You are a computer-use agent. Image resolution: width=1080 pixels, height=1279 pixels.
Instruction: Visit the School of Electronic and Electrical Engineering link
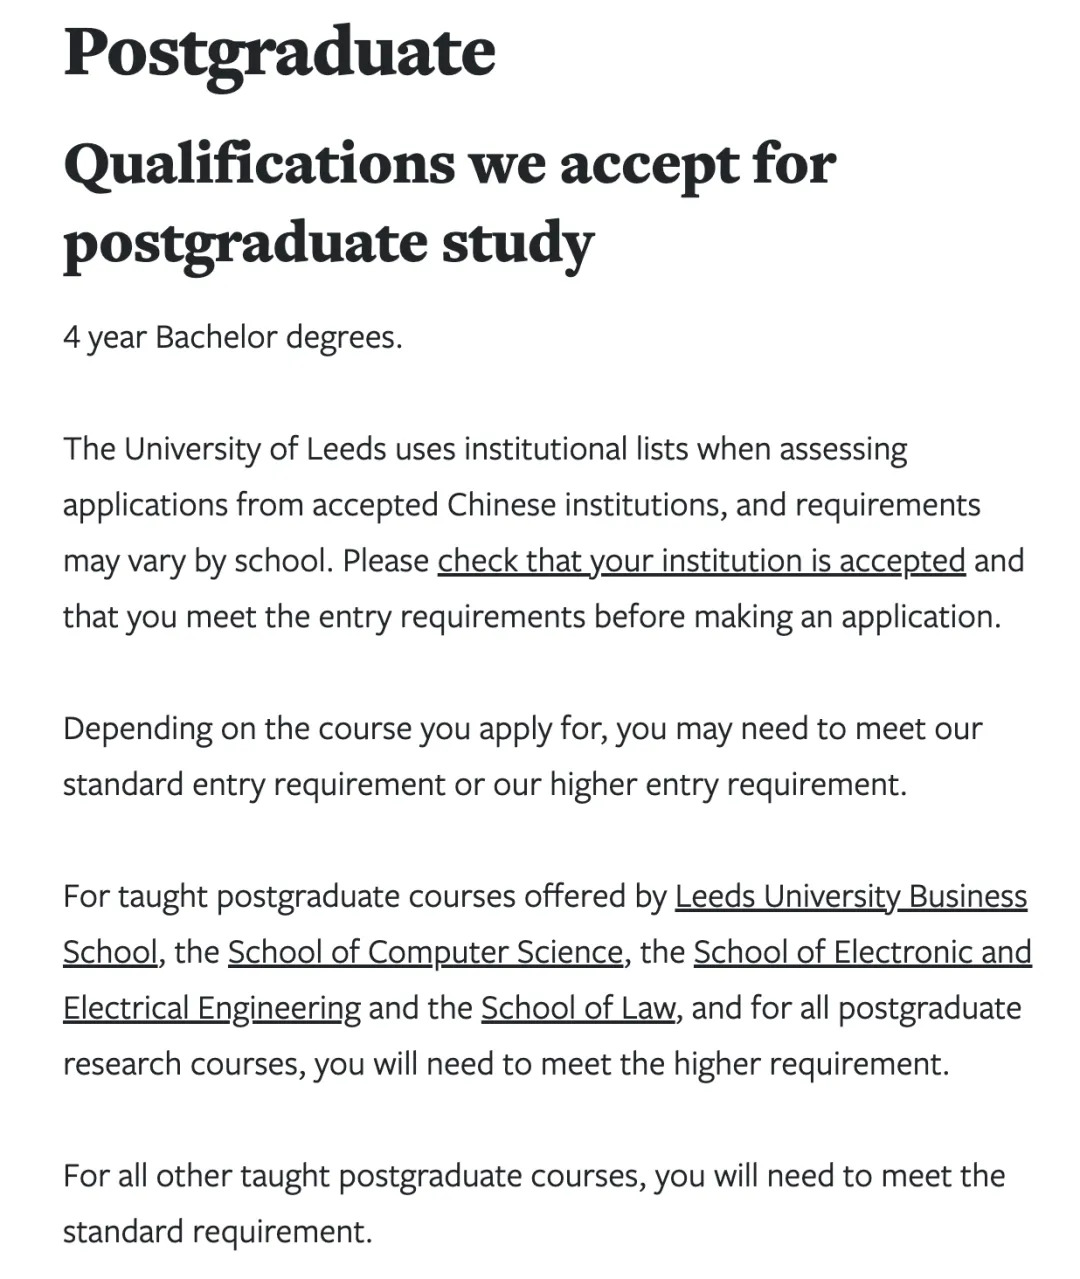(x=862, y=953)
